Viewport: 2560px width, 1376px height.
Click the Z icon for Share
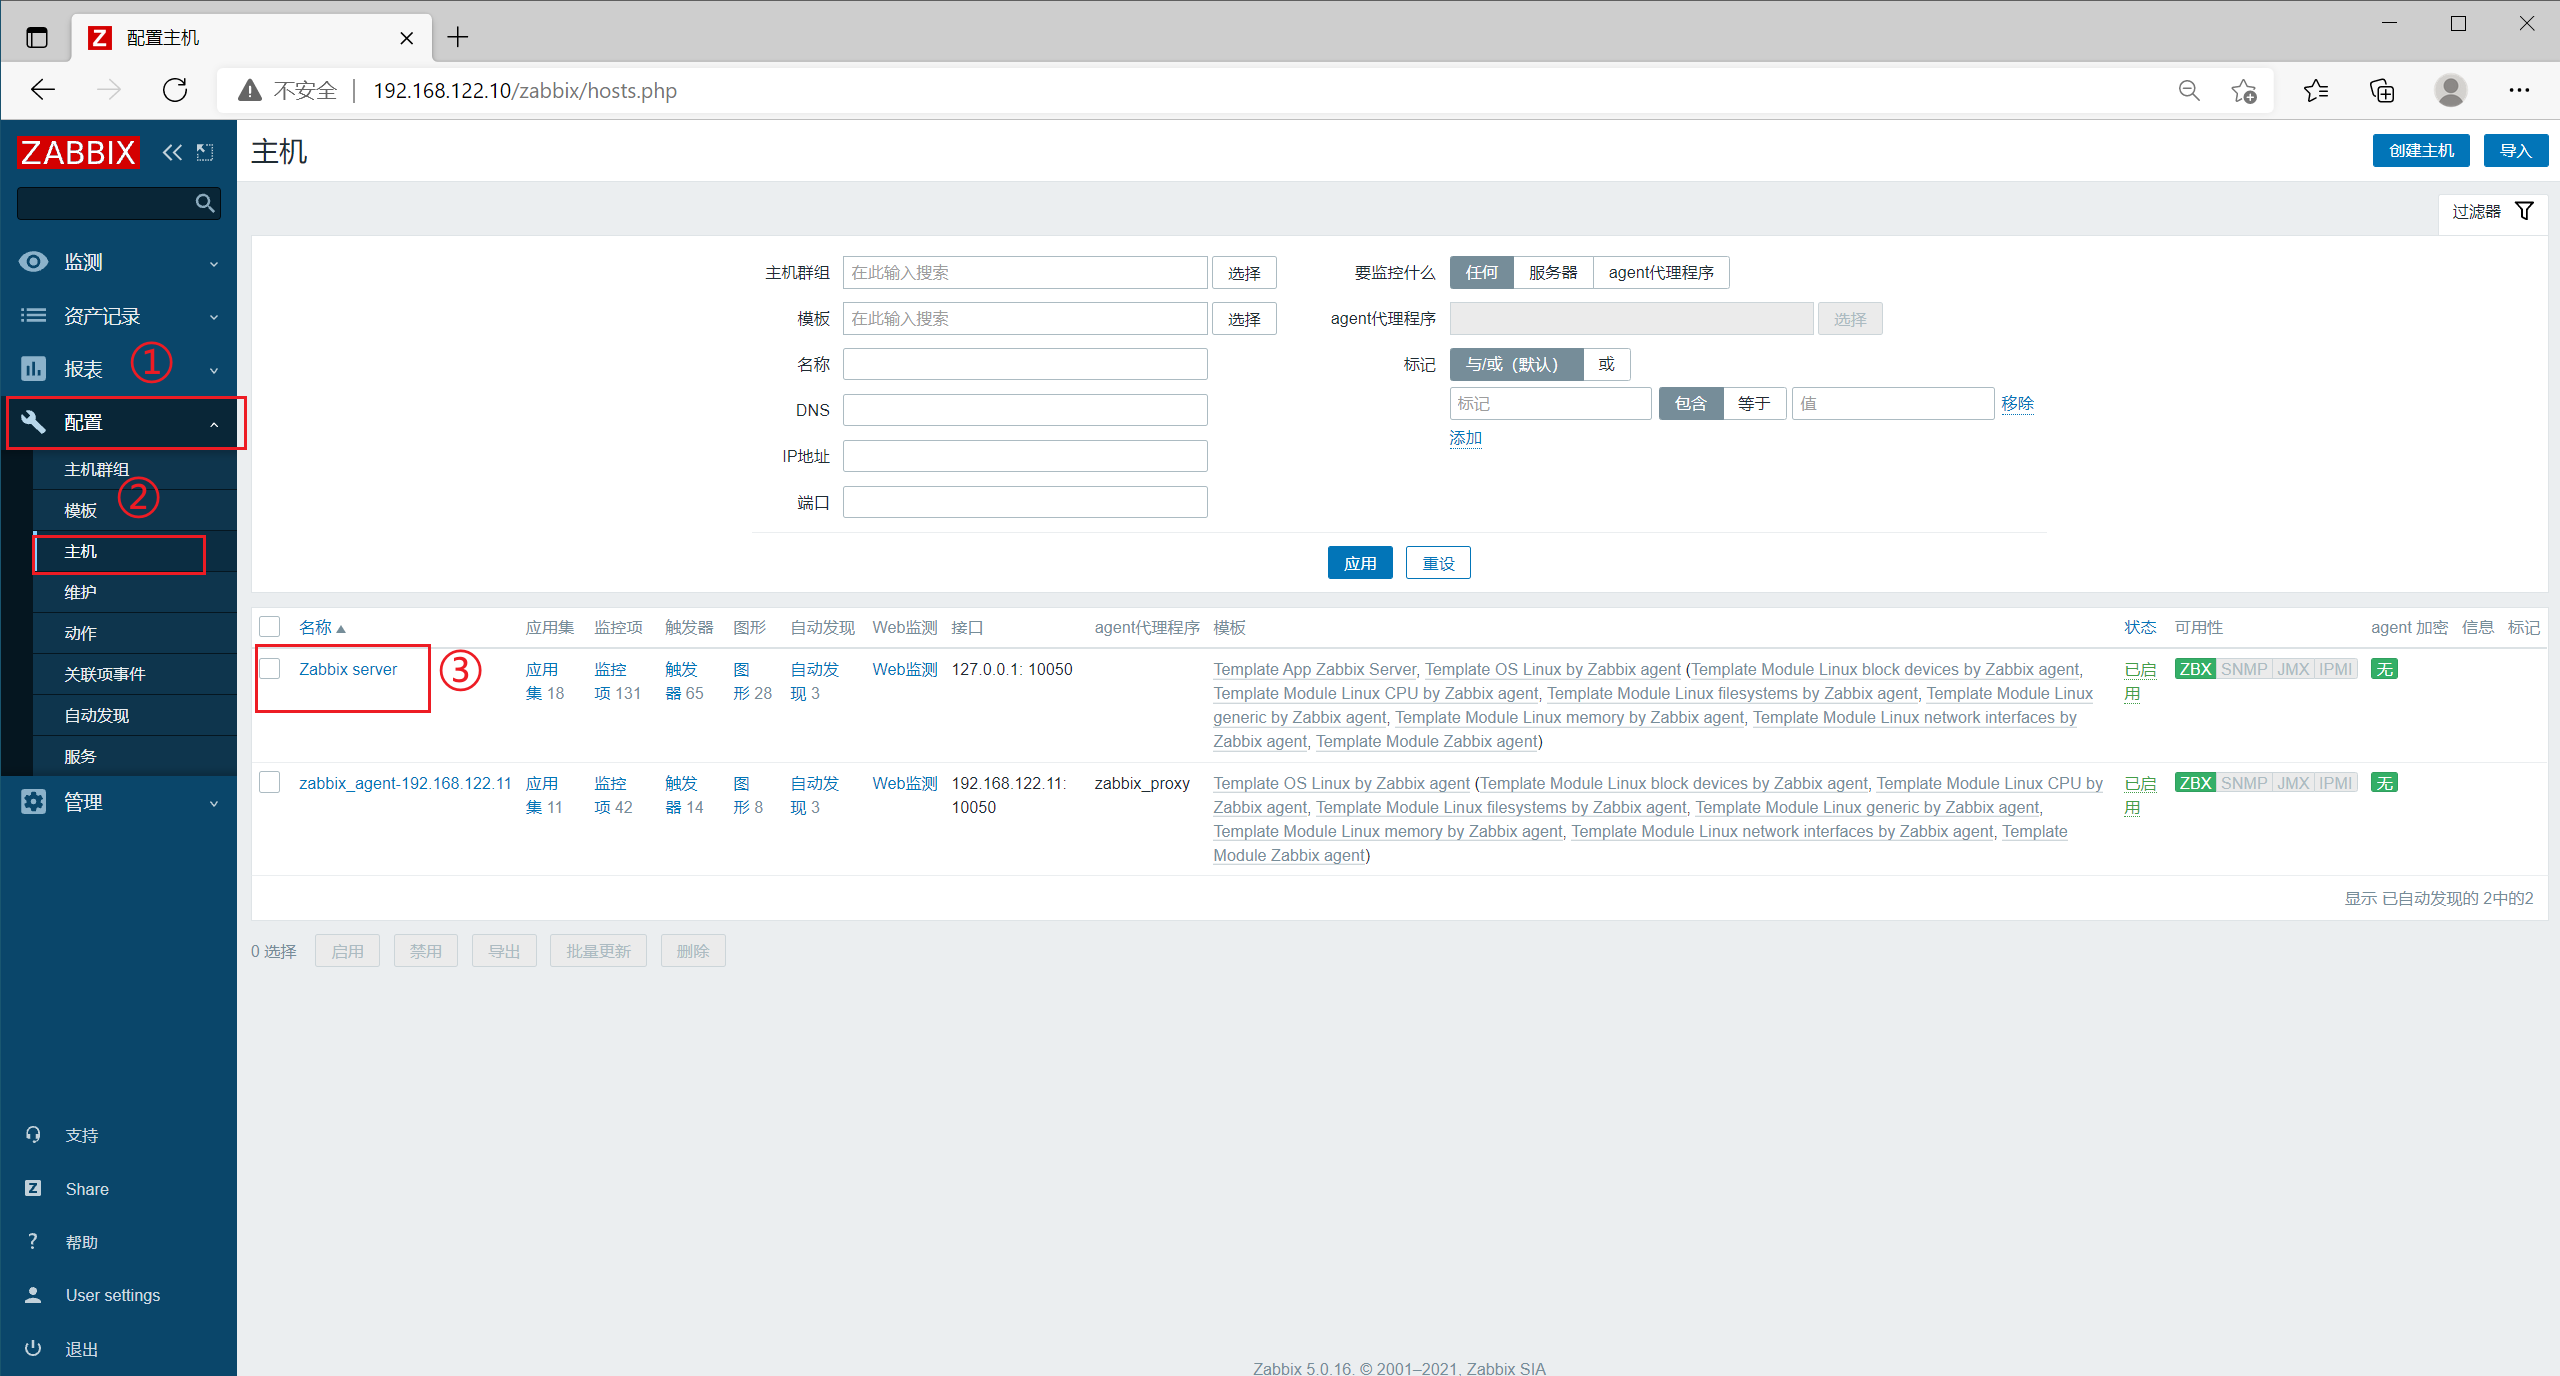(33, 1188)
